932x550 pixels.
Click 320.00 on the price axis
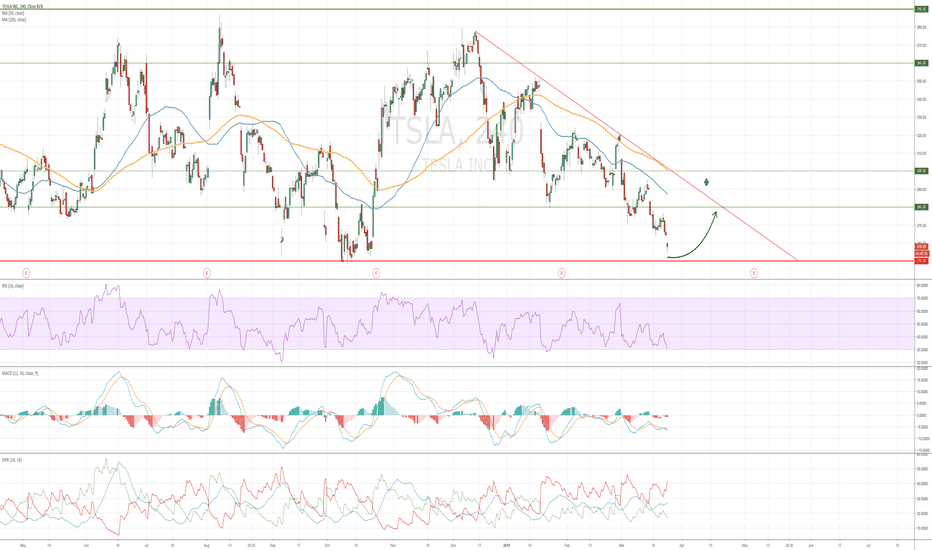point(922,135)
